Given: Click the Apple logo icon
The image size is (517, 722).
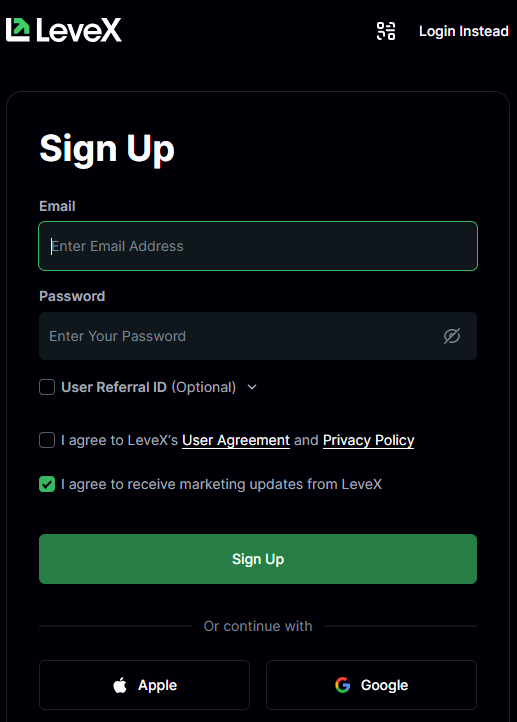Looking at the screenshot, I should click(120, 685).
